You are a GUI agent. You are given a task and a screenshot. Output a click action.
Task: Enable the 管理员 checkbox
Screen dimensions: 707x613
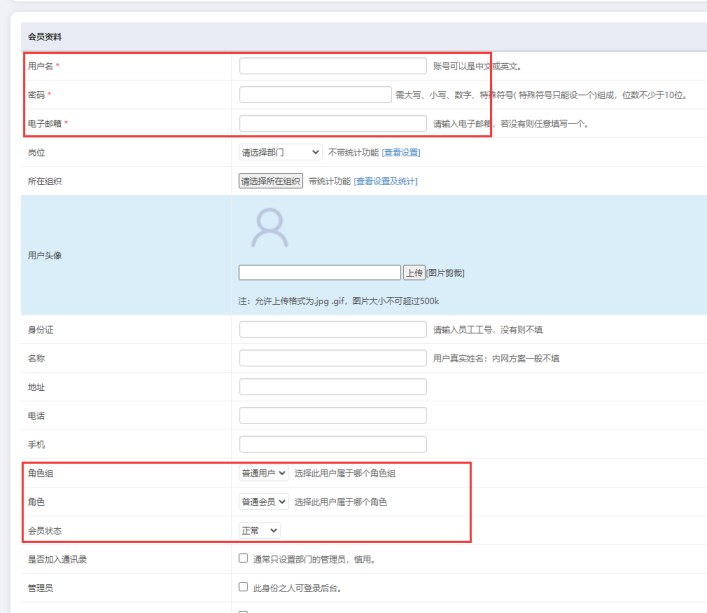(244, 587)
